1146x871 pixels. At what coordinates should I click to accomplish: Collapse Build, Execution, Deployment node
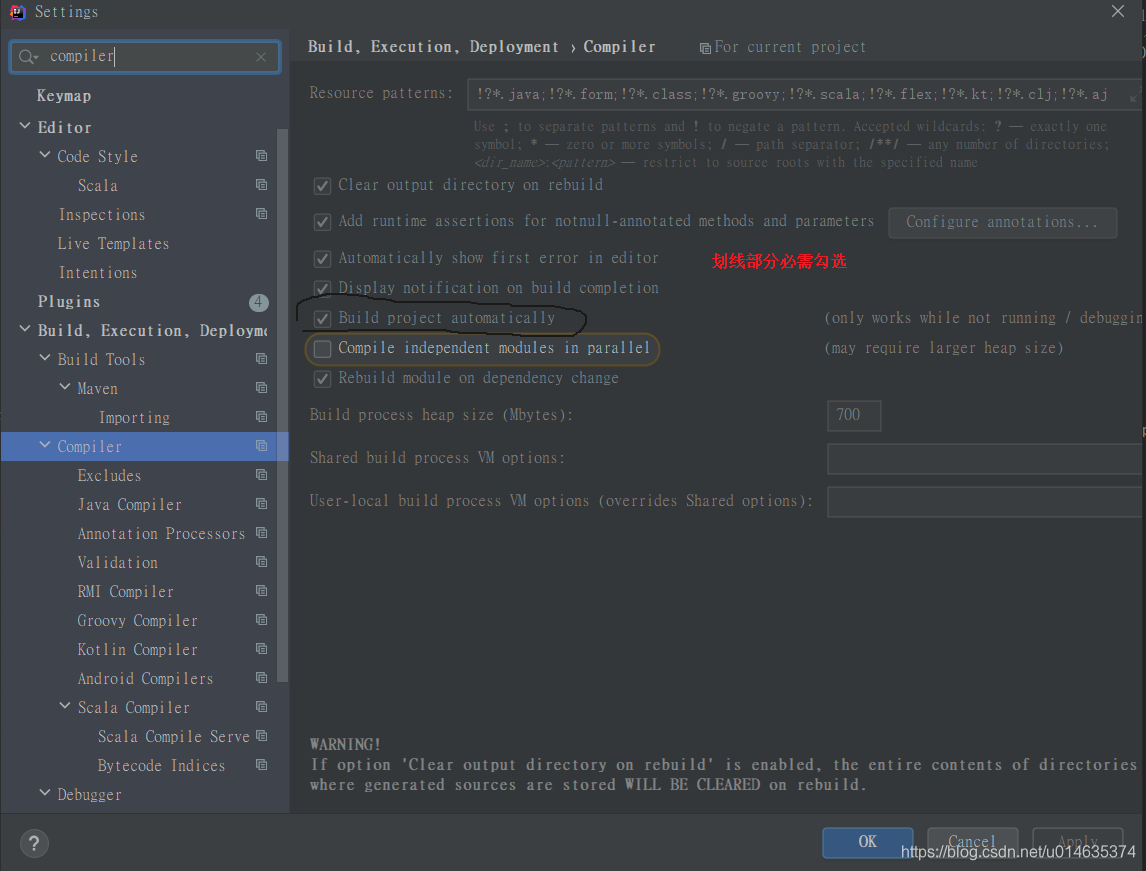point(25,330)
